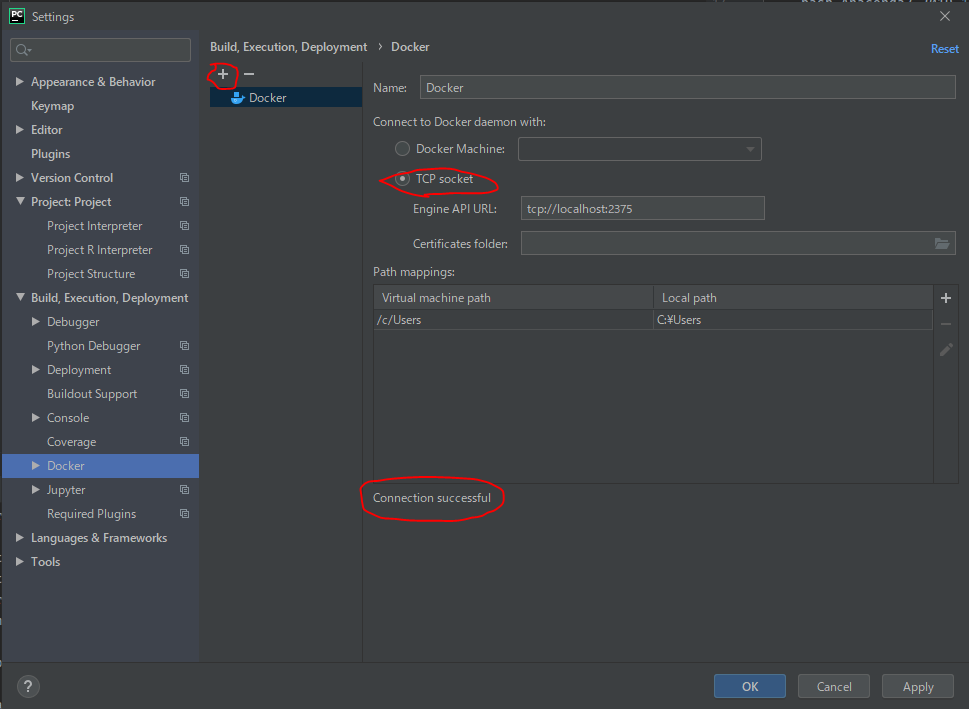Select the /c/Users virtual path cell

(513, 320)
